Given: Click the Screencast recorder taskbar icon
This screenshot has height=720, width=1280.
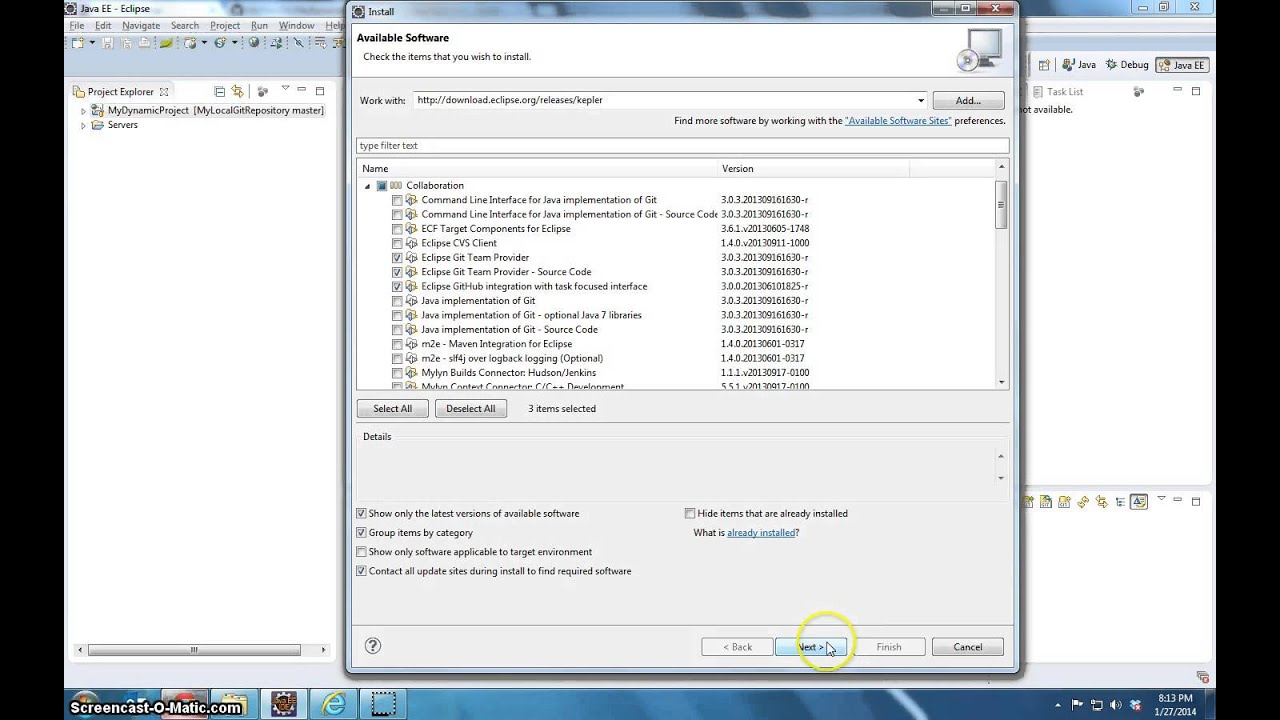Looking at the screenshot, I should click(383, 704).
